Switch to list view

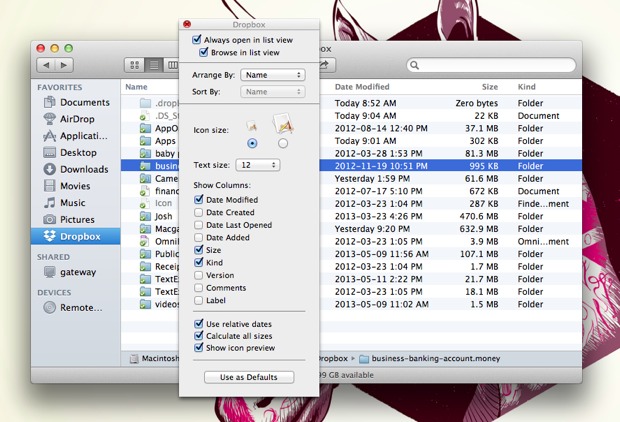click(154, 65)
